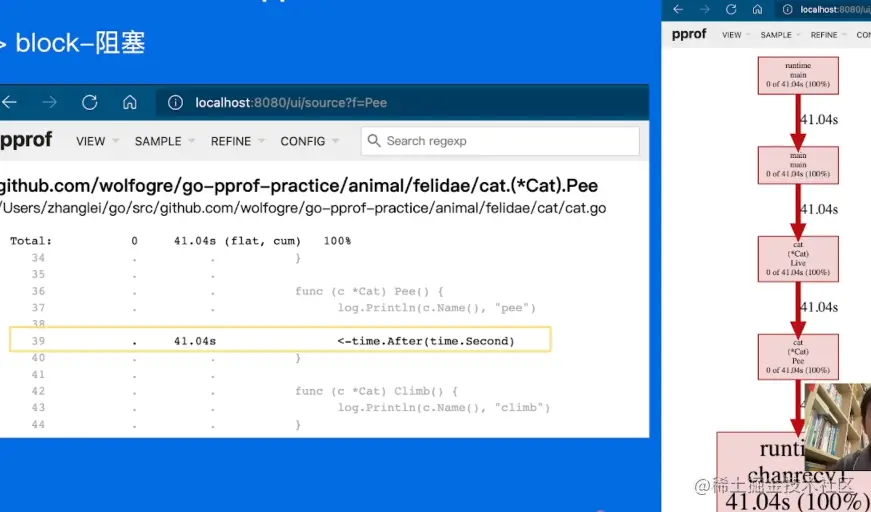
Task: Click site info icon in graph view browser
Action: [x=787, y=9]
